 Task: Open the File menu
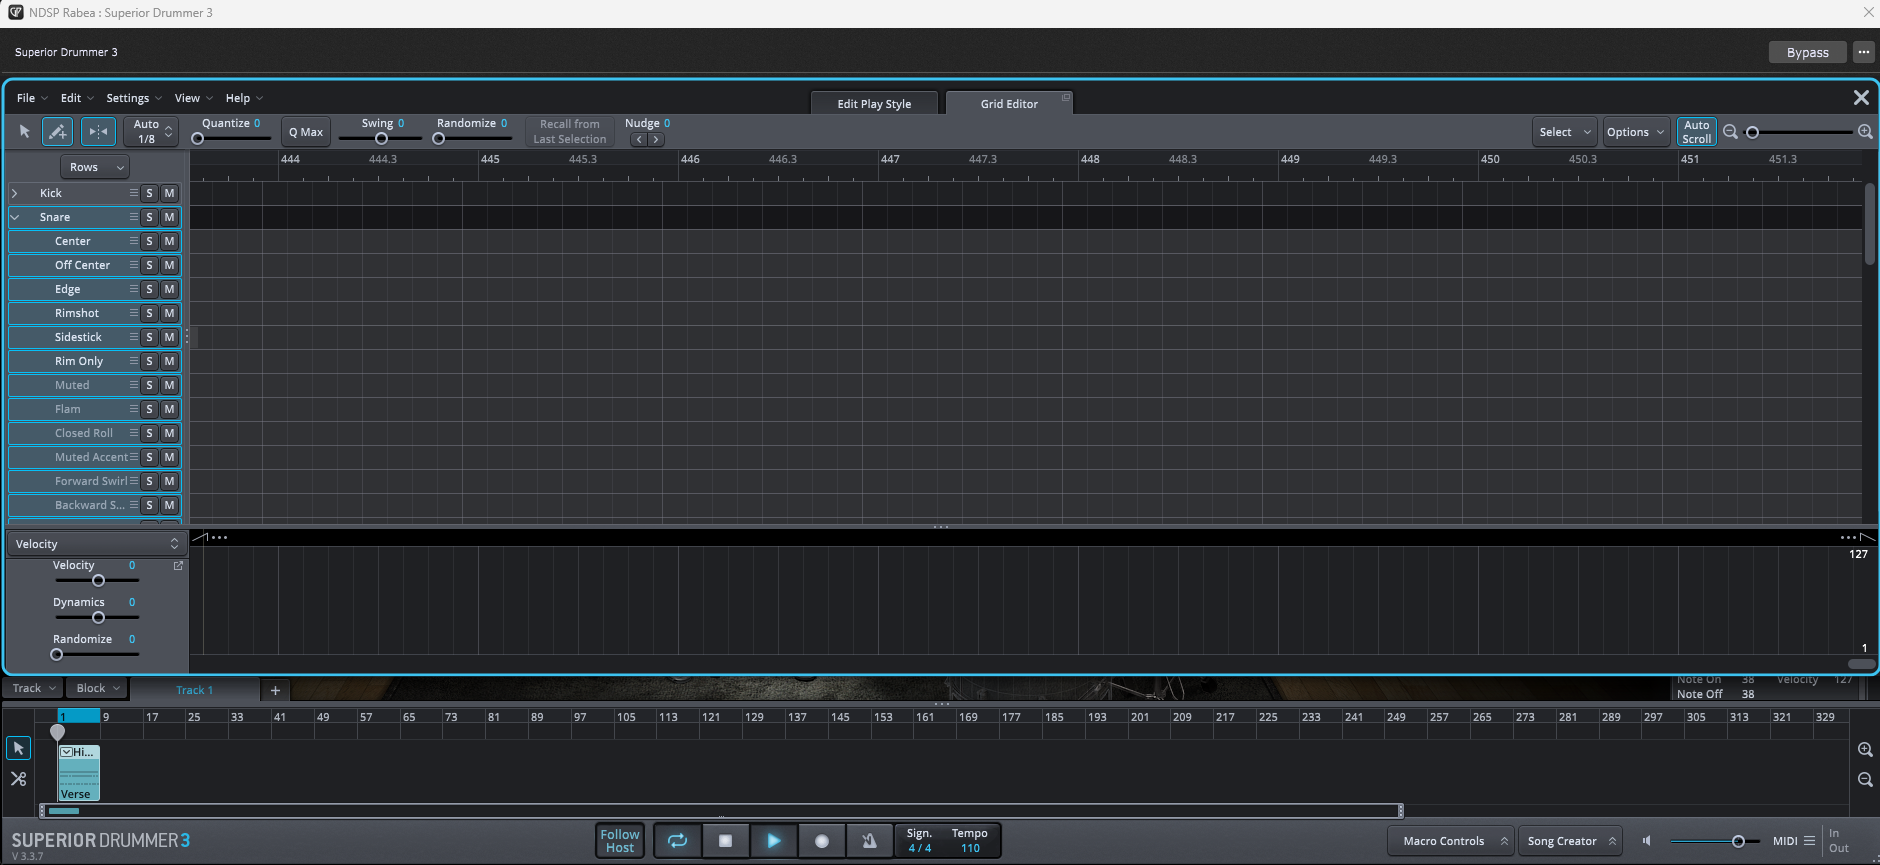[x=31, y=98]
